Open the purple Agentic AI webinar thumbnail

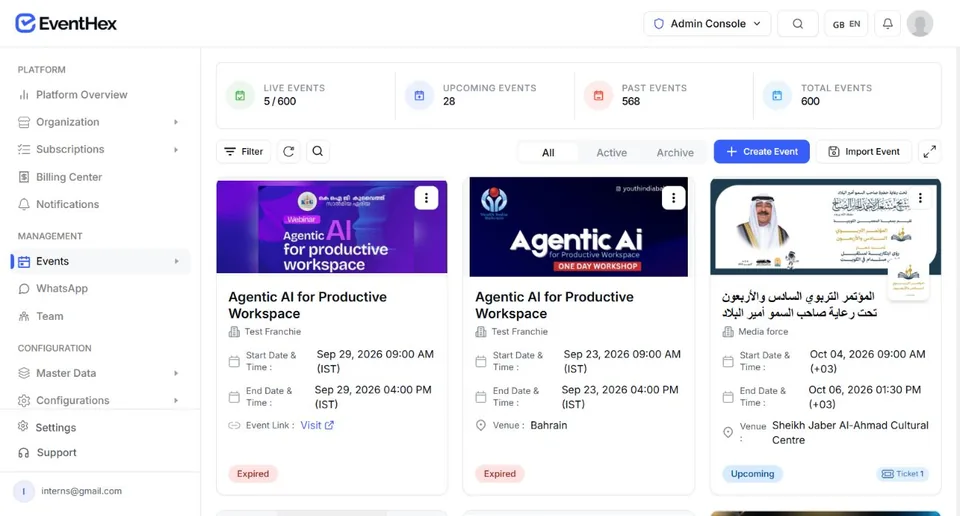click(x=332, y=226)
